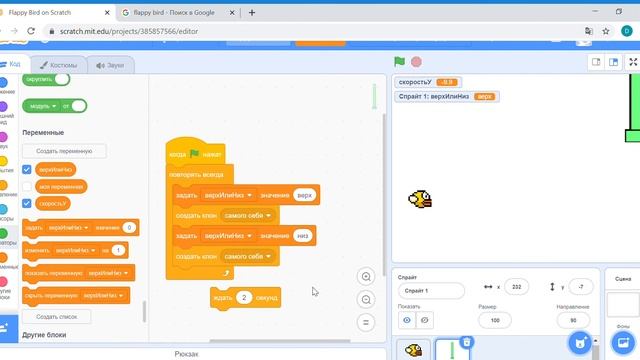Click the ждать 2 секунд block
This screenshot has width=640, height=360.
[x=245, y=298]
